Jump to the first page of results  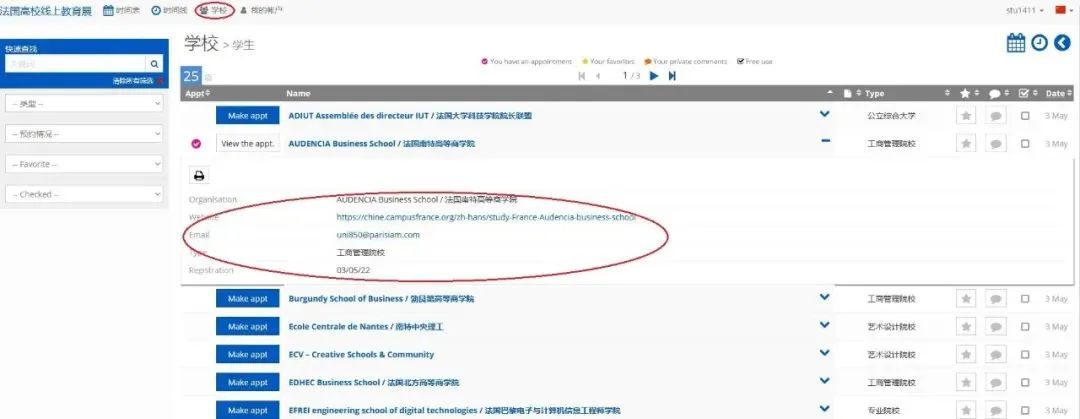tap(581, 76)
